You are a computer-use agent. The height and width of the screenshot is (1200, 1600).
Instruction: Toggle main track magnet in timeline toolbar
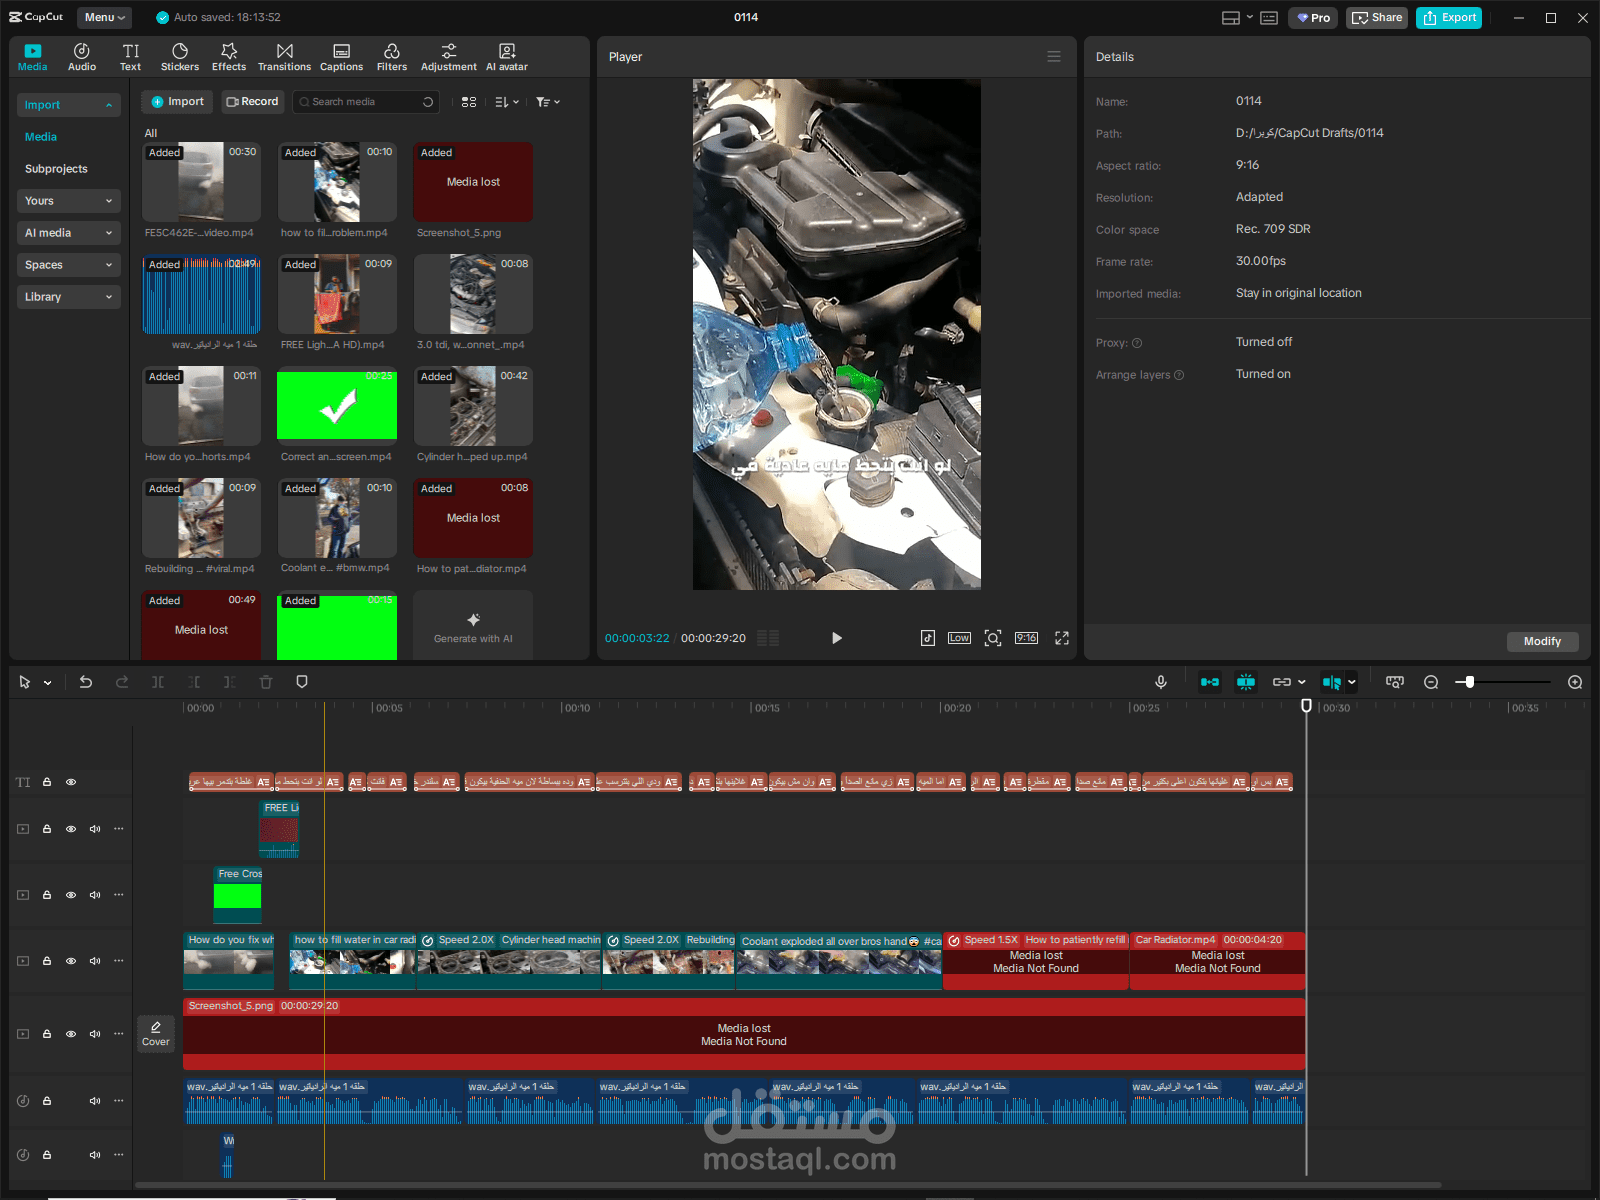pyautogui.click(x=1210, y=682)
